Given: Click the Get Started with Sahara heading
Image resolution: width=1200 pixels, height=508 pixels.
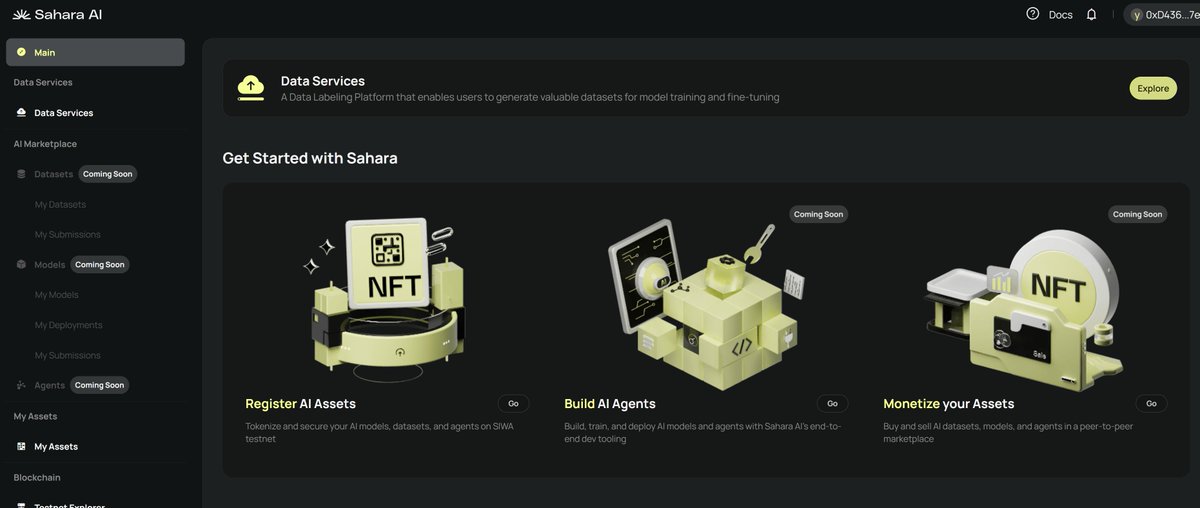Looking at the screenshot, I should point(310,158).
